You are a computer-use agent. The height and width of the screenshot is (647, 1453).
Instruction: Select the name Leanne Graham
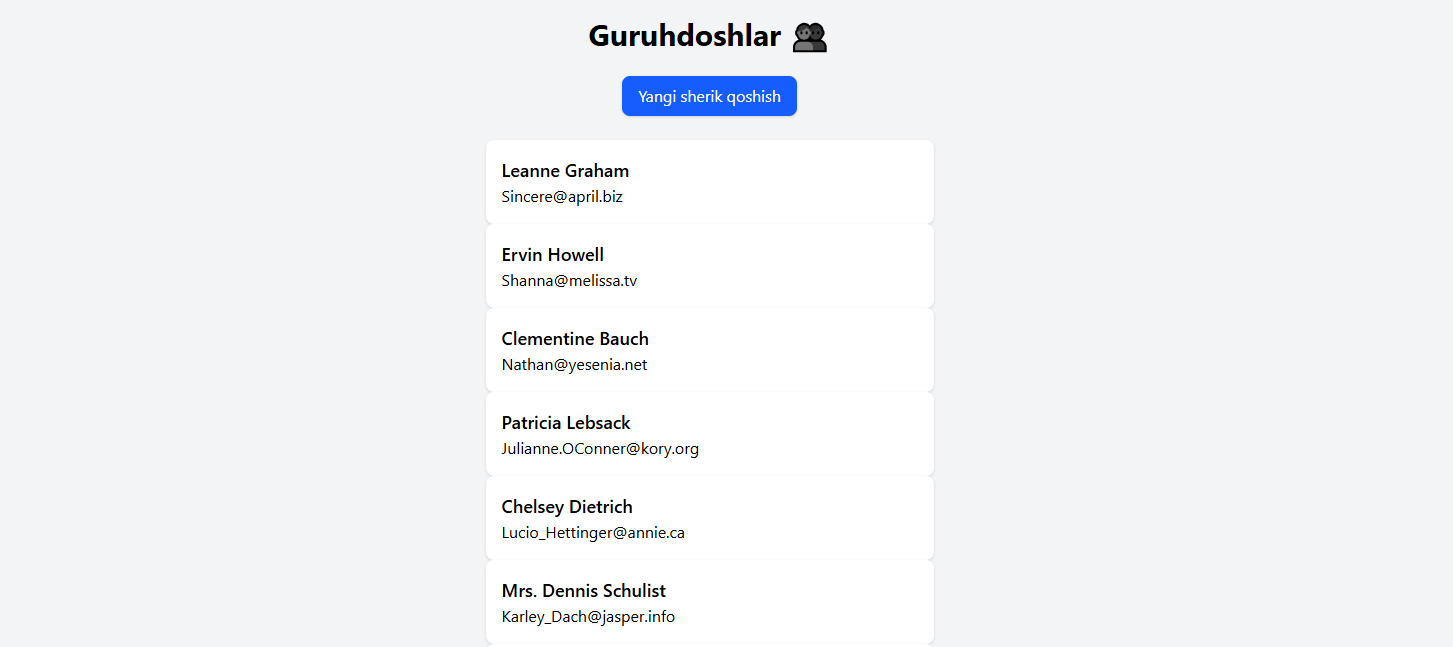[x=565, y=171]
